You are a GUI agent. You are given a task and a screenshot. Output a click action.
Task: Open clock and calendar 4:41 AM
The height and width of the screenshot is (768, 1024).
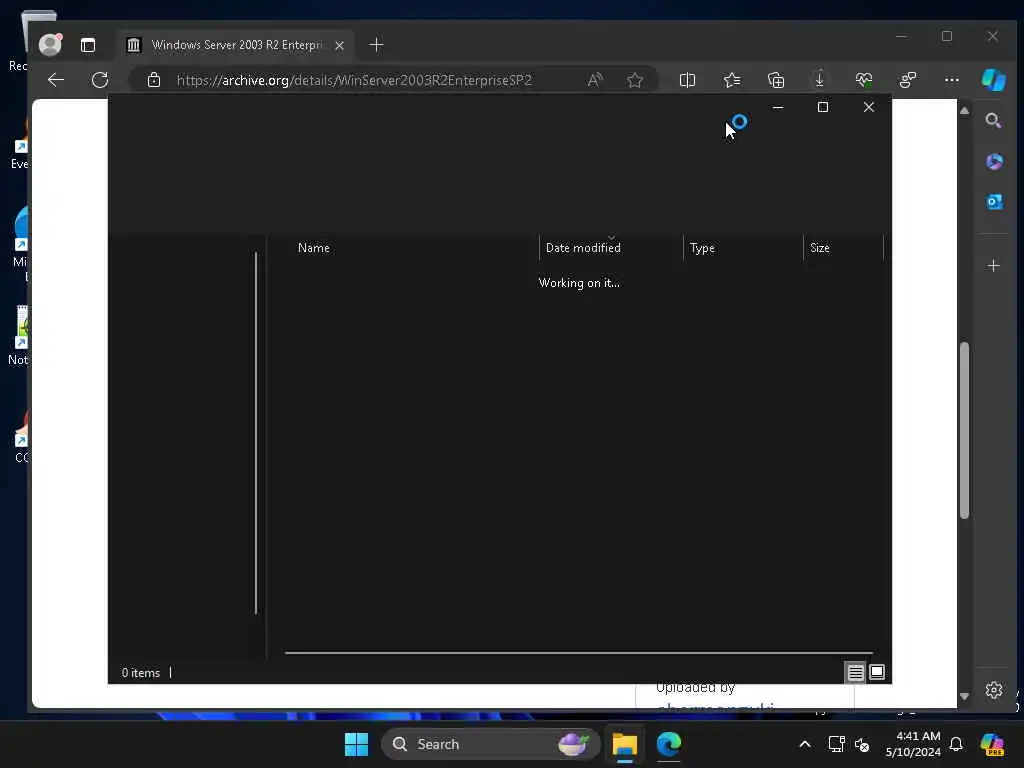913,744
